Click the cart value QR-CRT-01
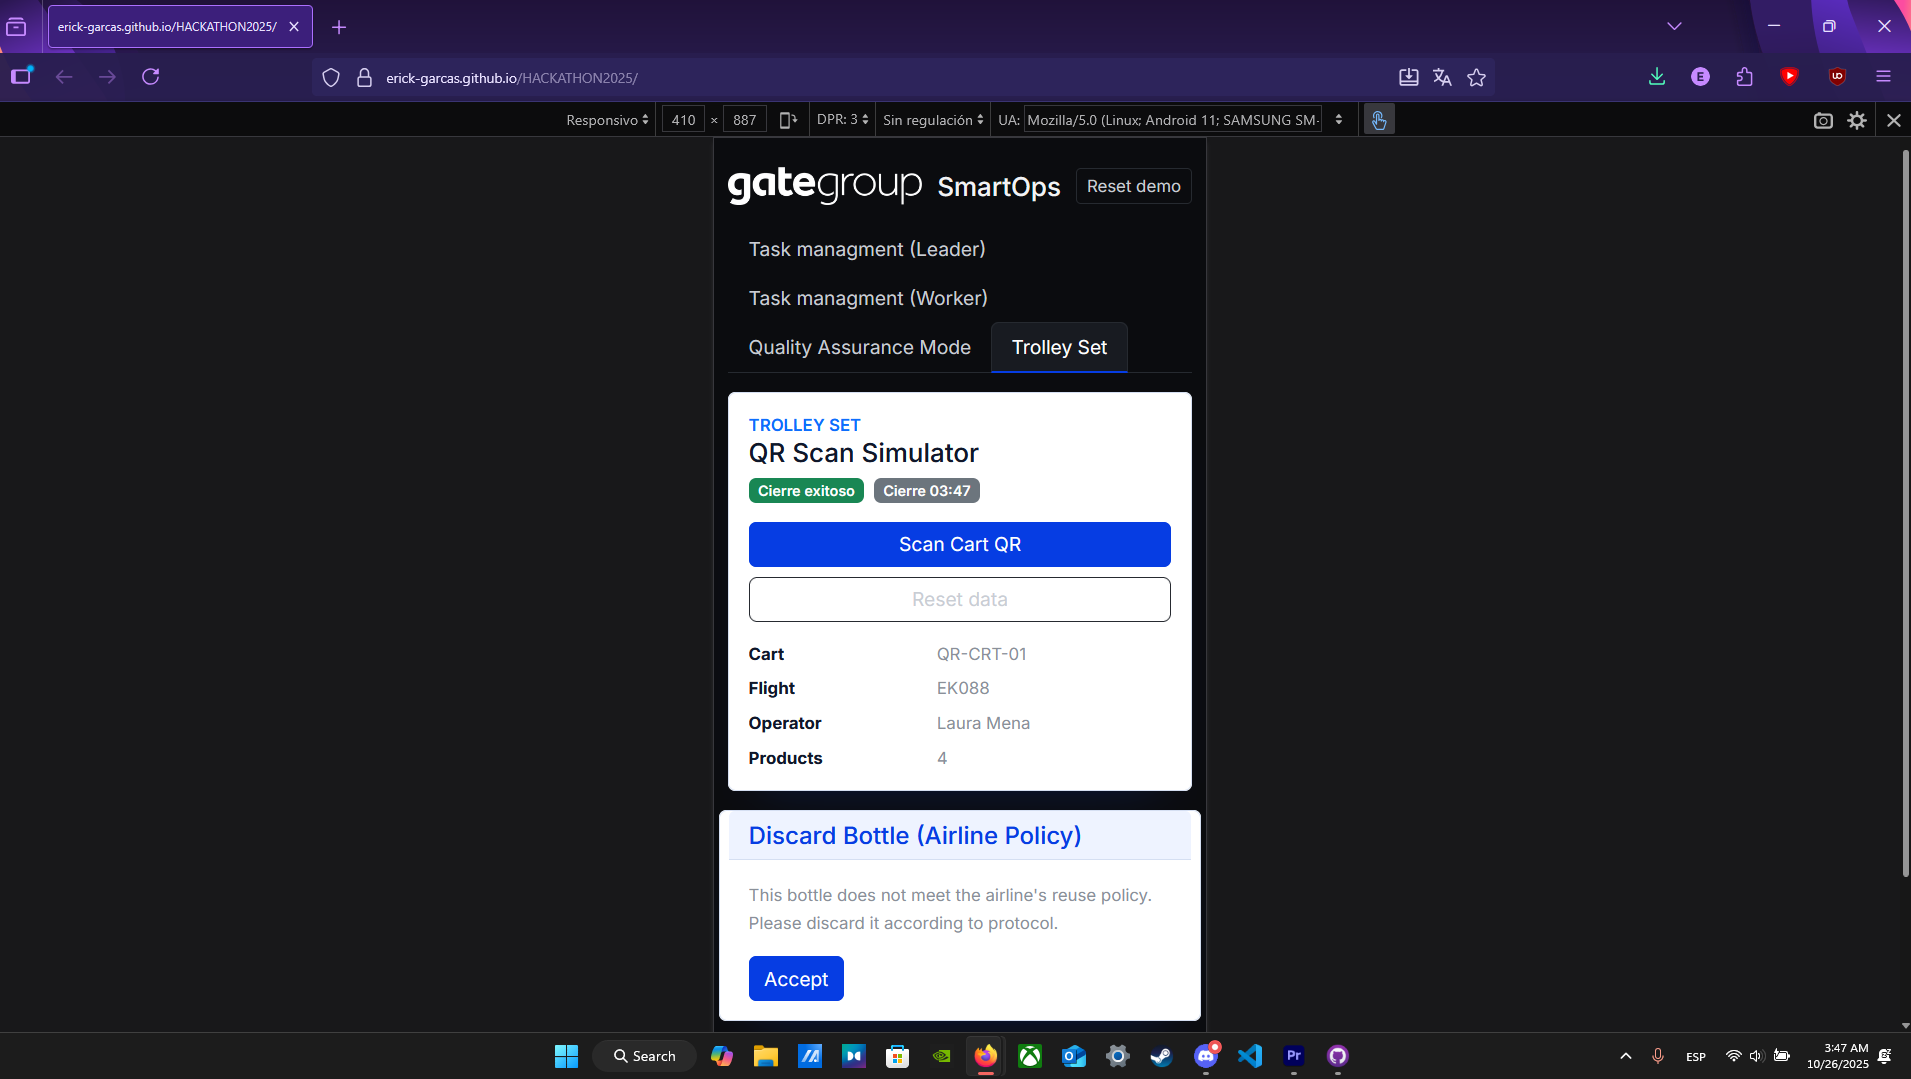The image size is (1911, 1079). click(981, 654)
